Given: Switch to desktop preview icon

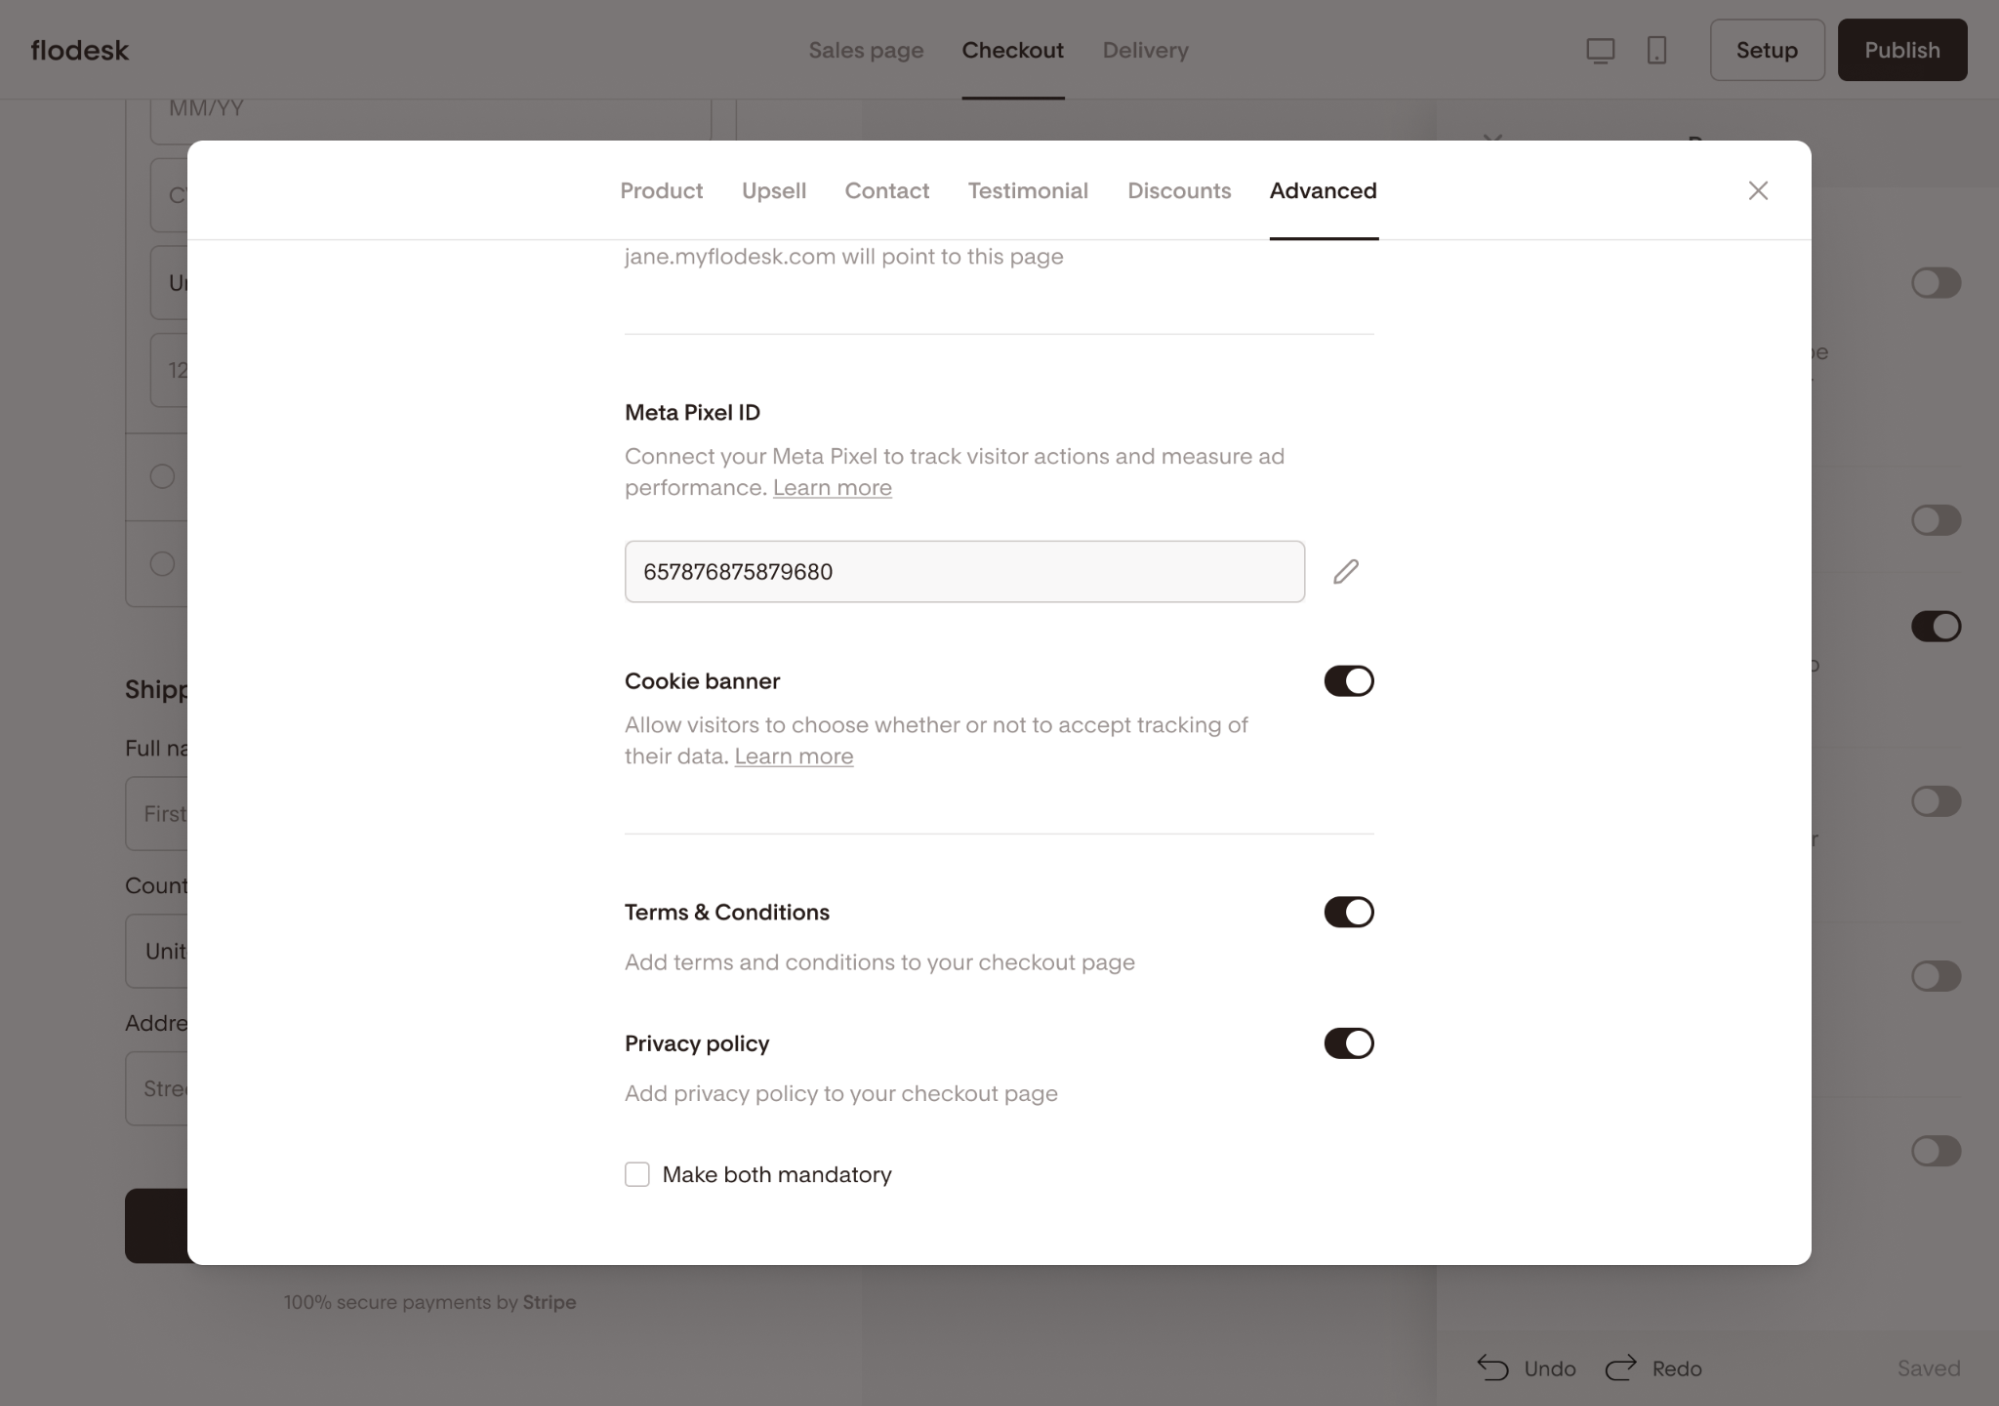Looking at the screenshot, I should coord(1600,50).
